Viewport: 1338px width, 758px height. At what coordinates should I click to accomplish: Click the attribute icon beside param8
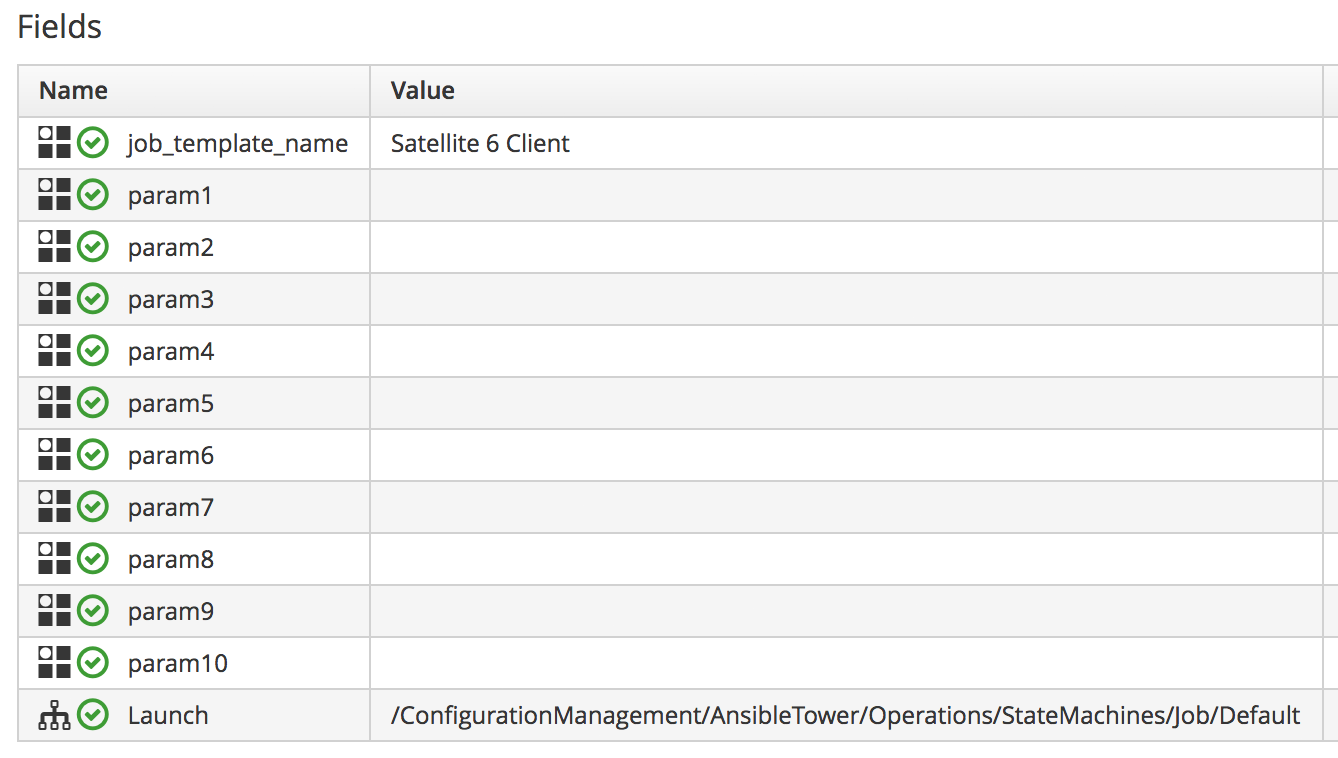coord(54,559)
